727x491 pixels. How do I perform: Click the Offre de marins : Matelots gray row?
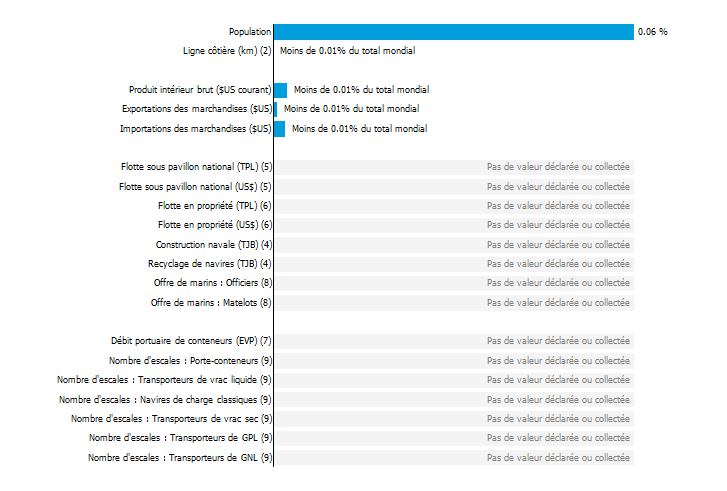tap(454, 303)
